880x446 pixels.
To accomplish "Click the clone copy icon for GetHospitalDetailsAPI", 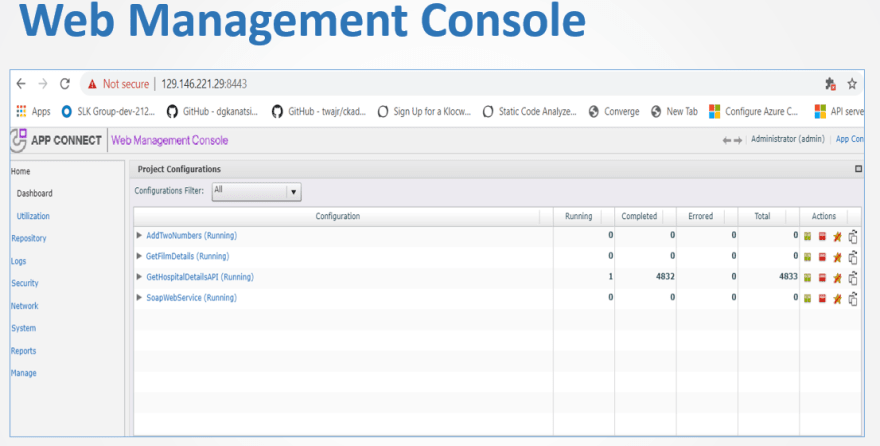I will point(853,278).
